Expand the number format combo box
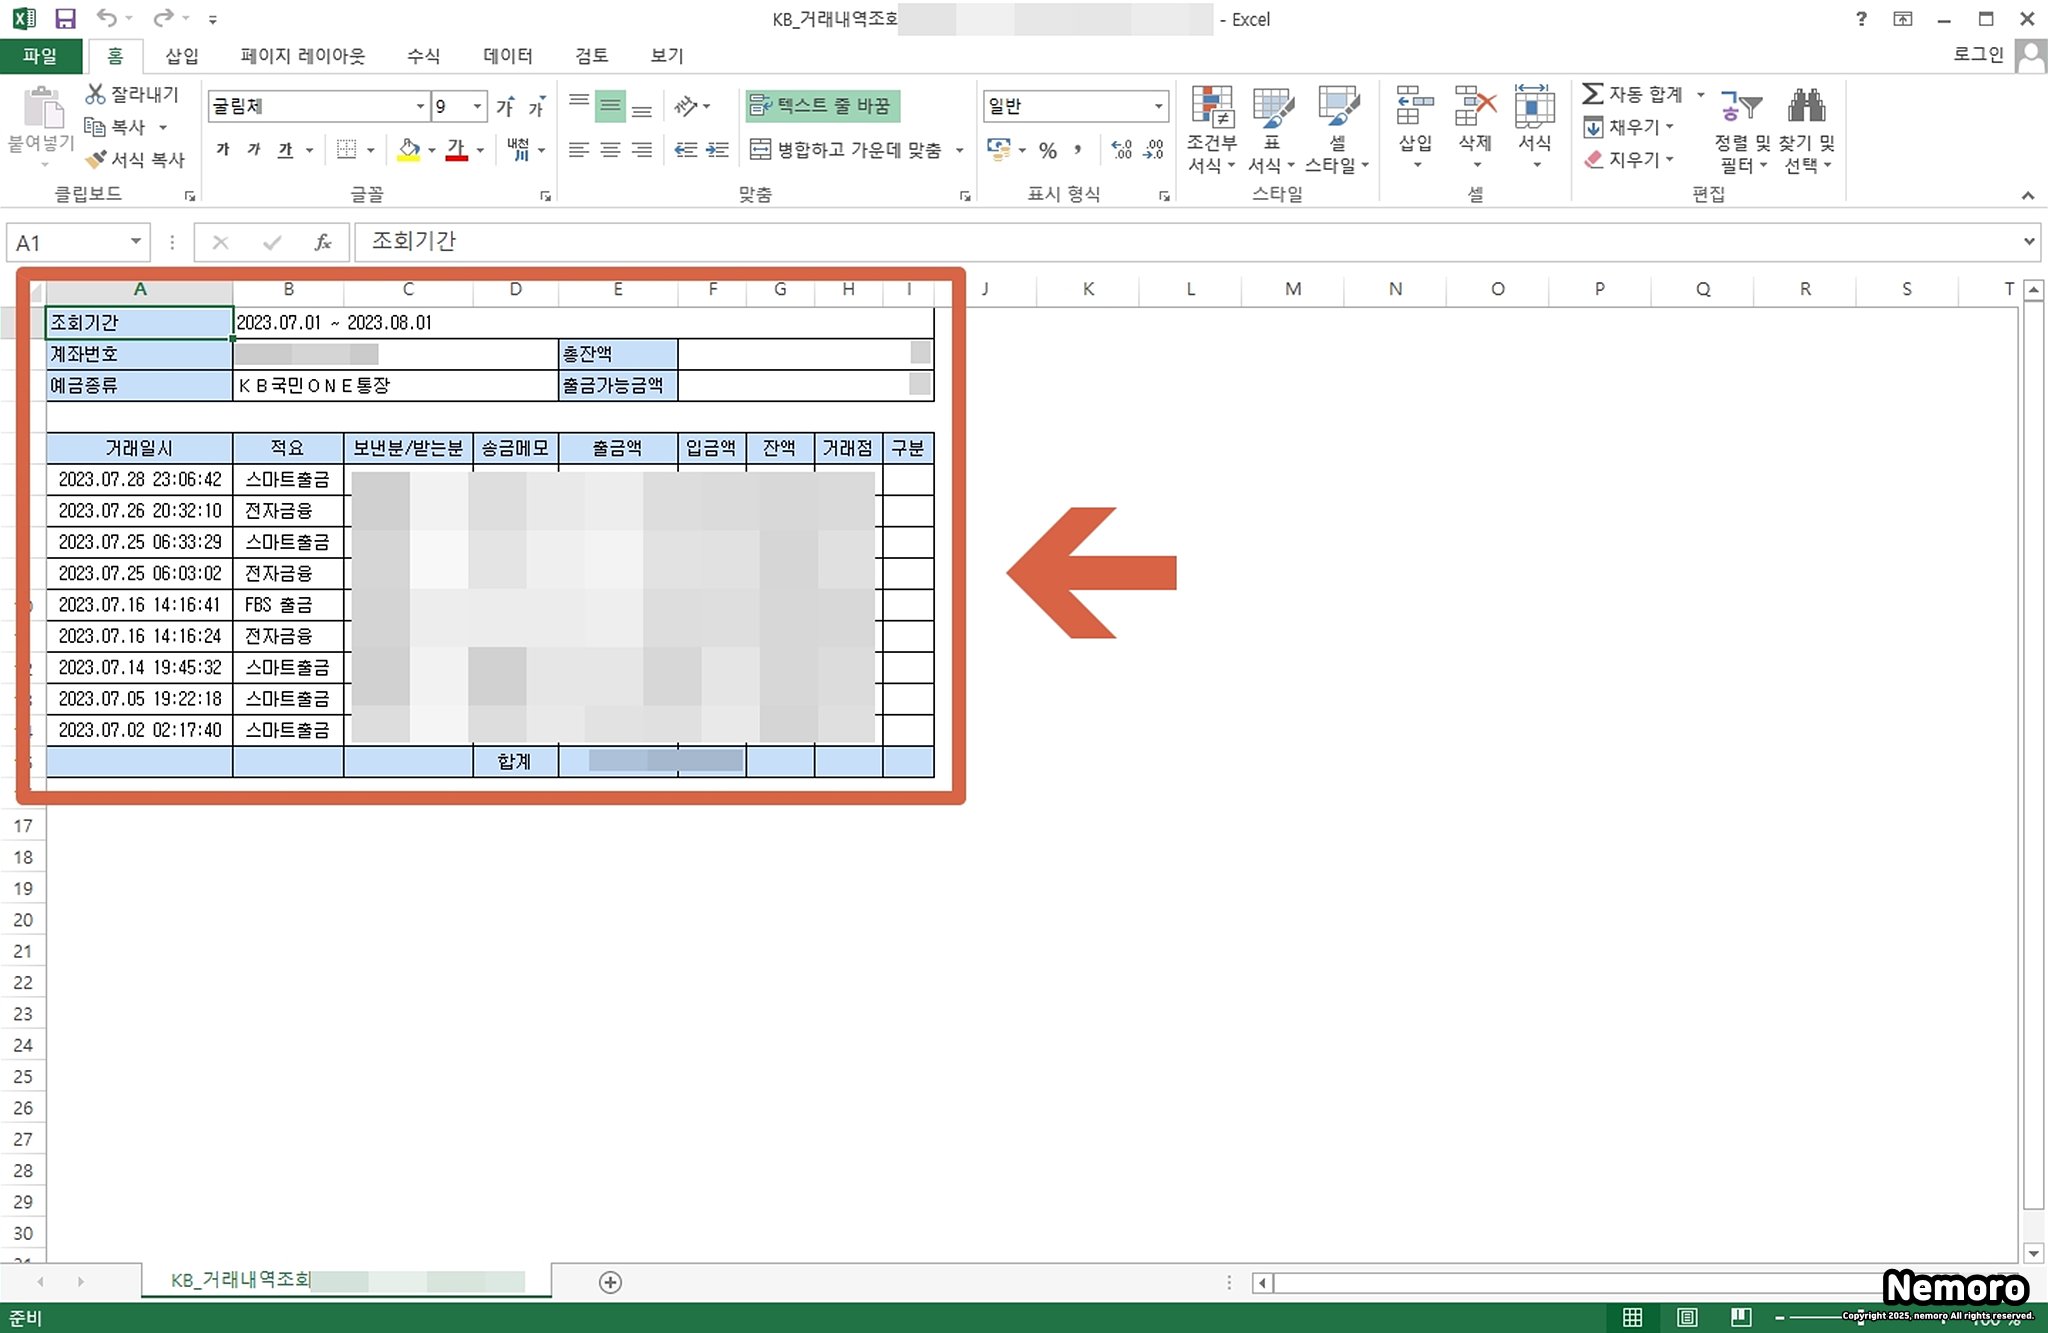The image size is (2048, 1333). point(1158,106)
